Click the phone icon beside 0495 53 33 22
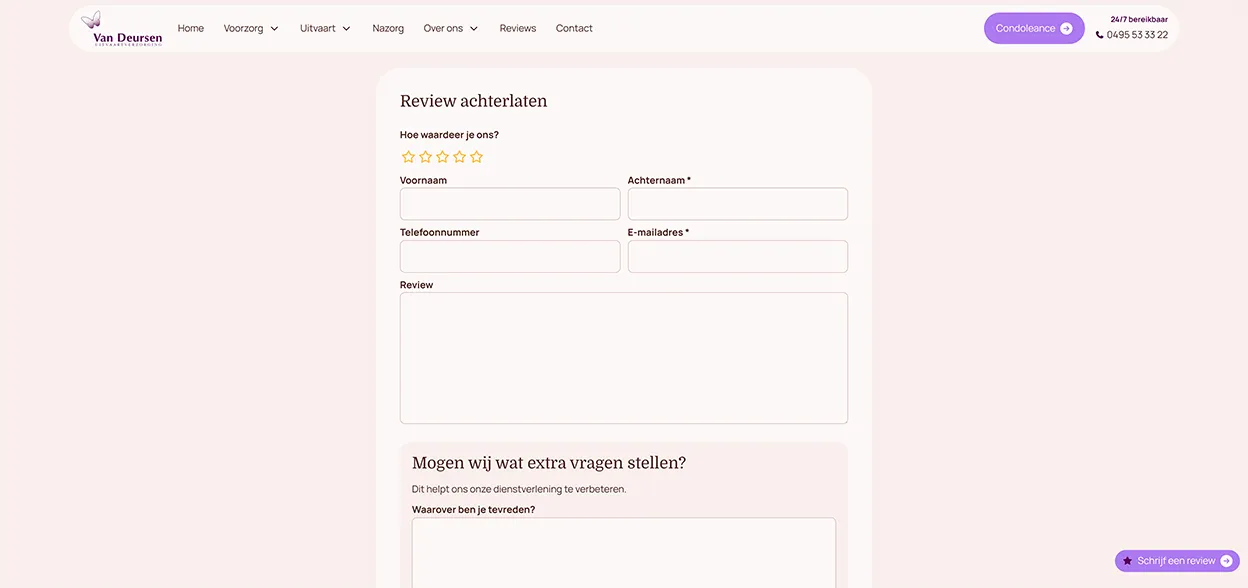The image size is (1248, 588). [x=1100, y=35]
